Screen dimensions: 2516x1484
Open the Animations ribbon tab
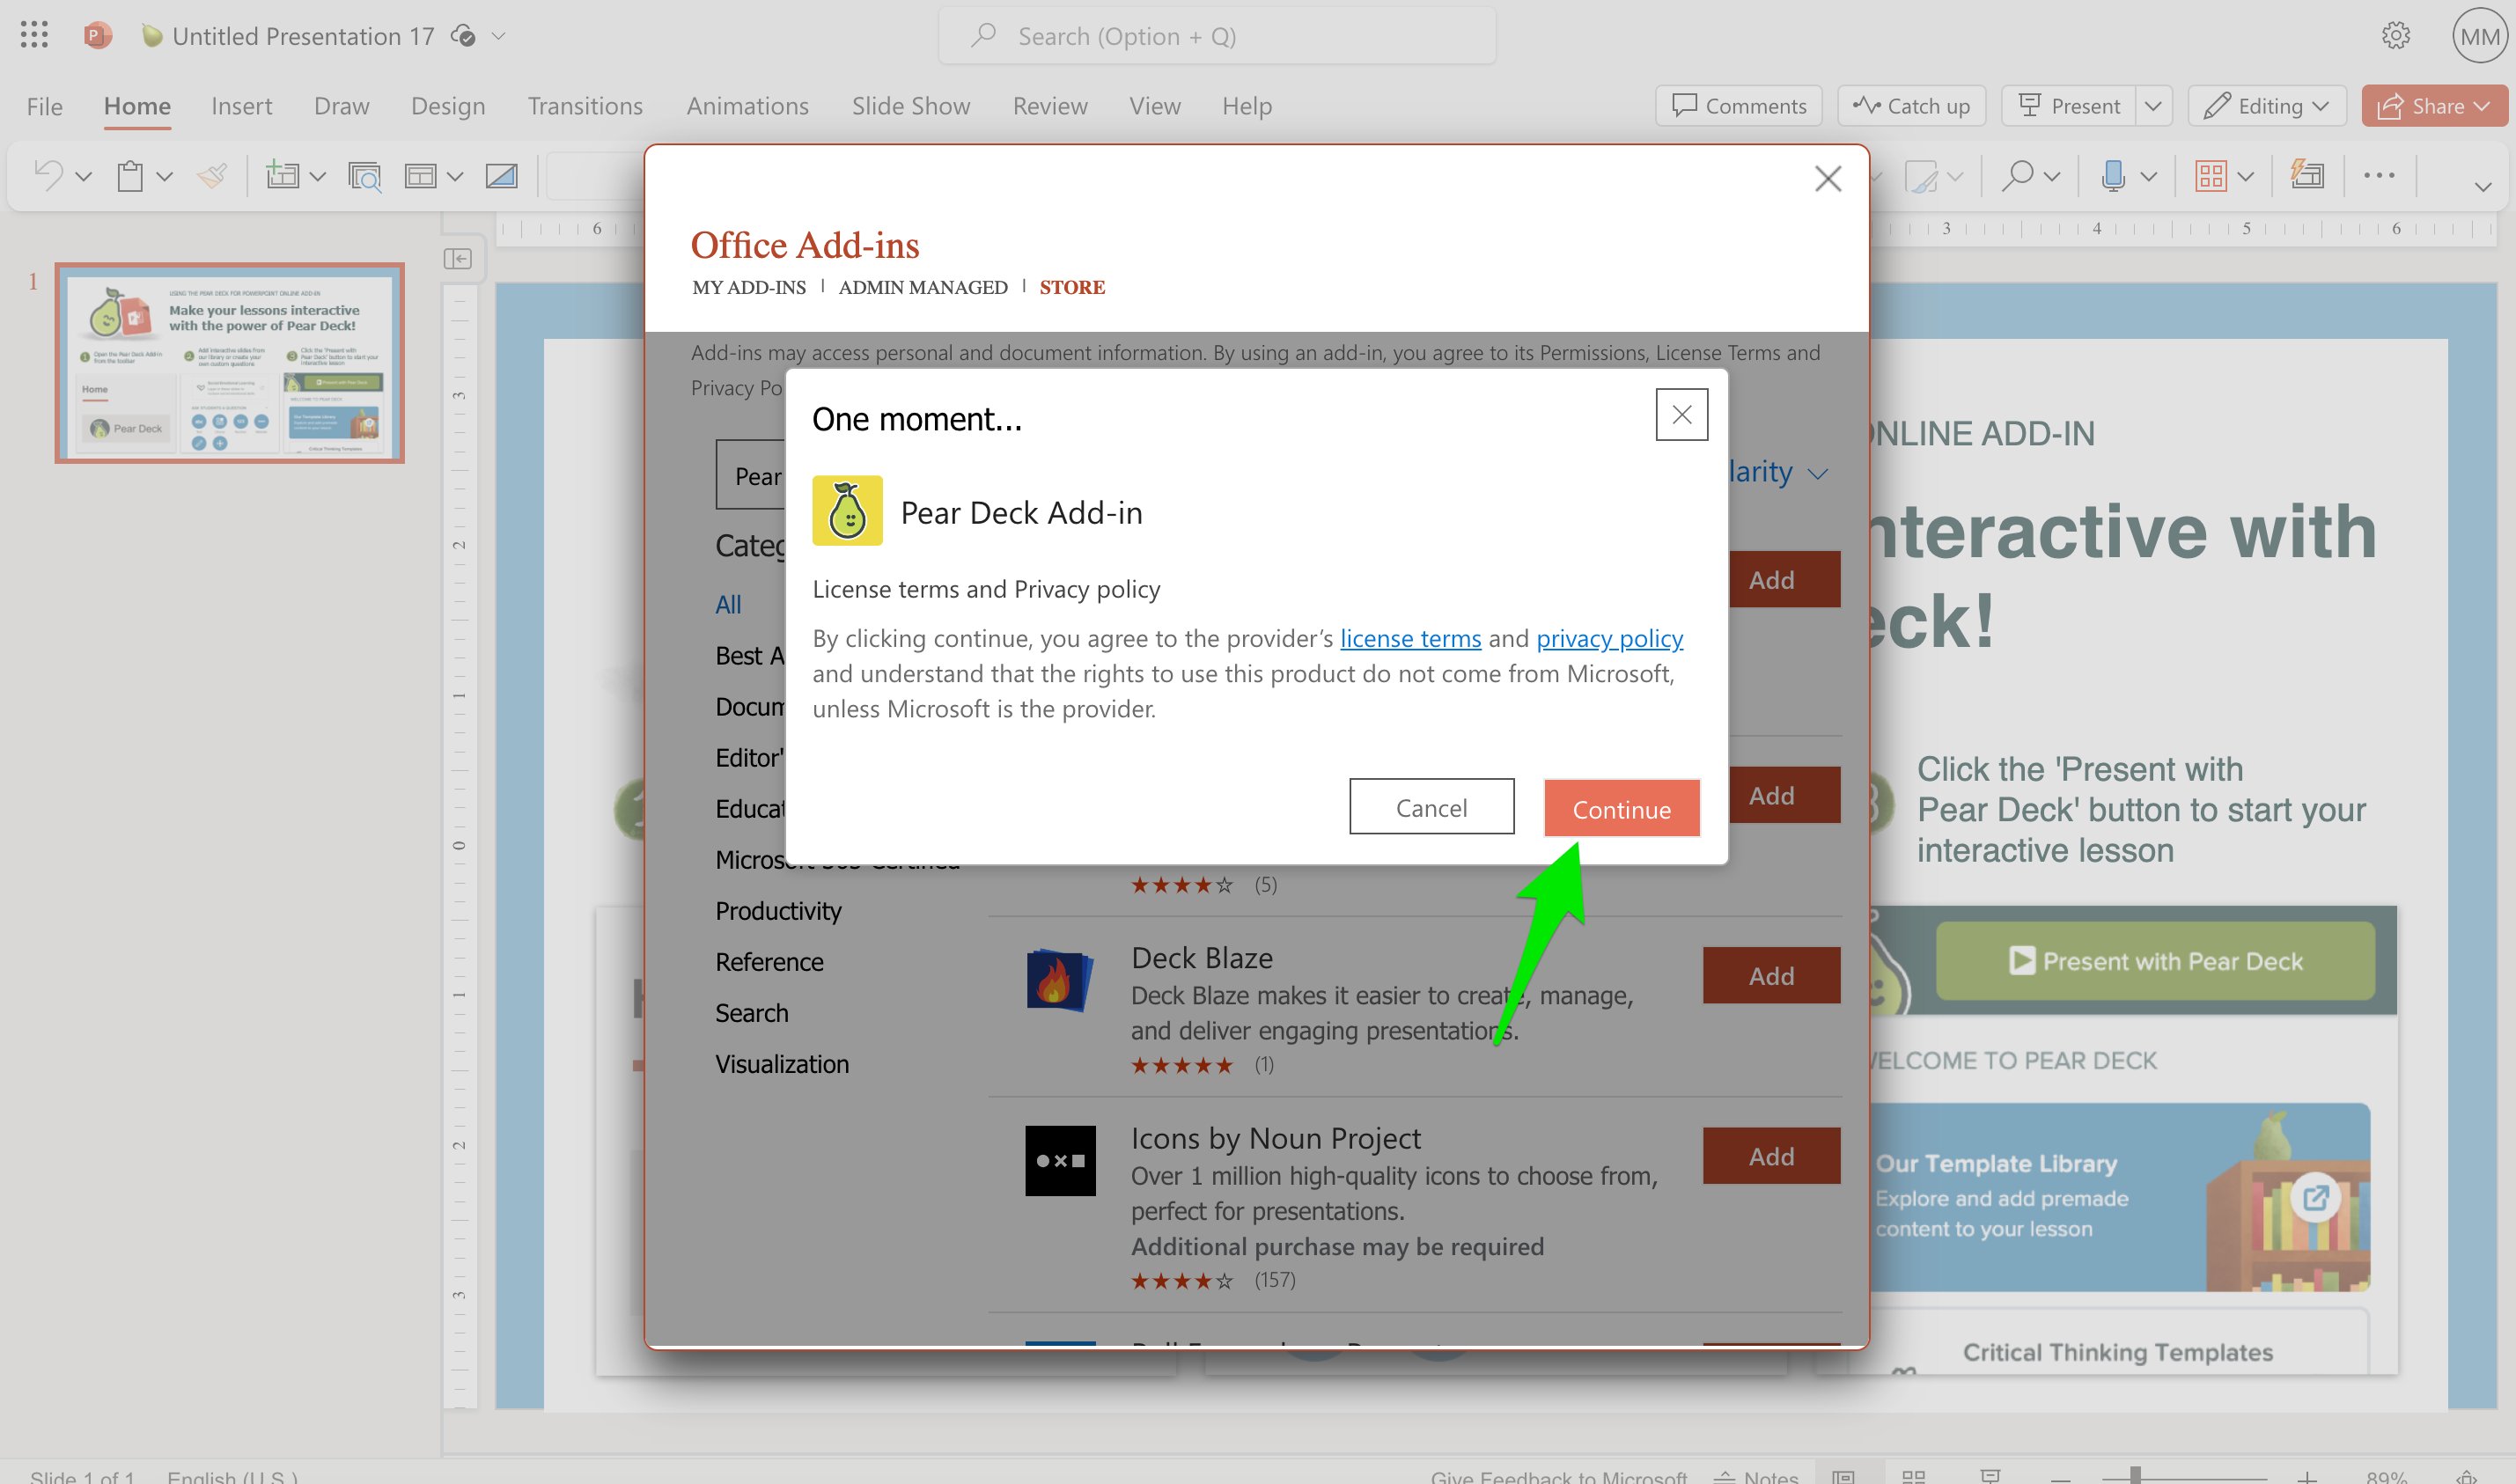(747, 106)
